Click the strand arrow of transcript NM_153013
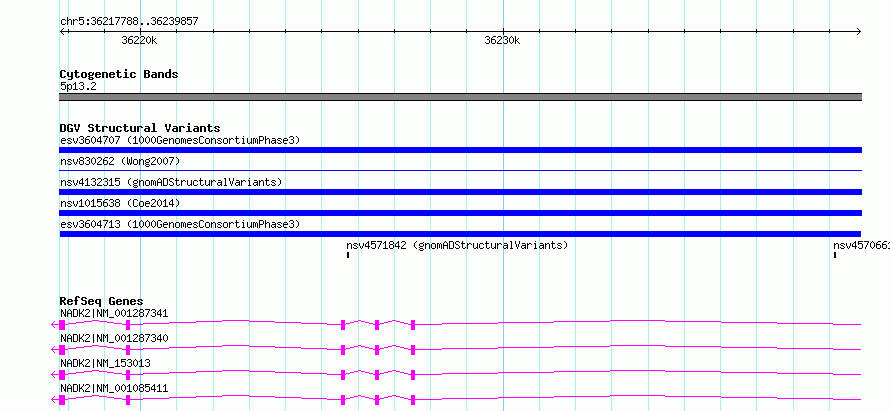The image size is (890, 411). click(x=54, y=375)
